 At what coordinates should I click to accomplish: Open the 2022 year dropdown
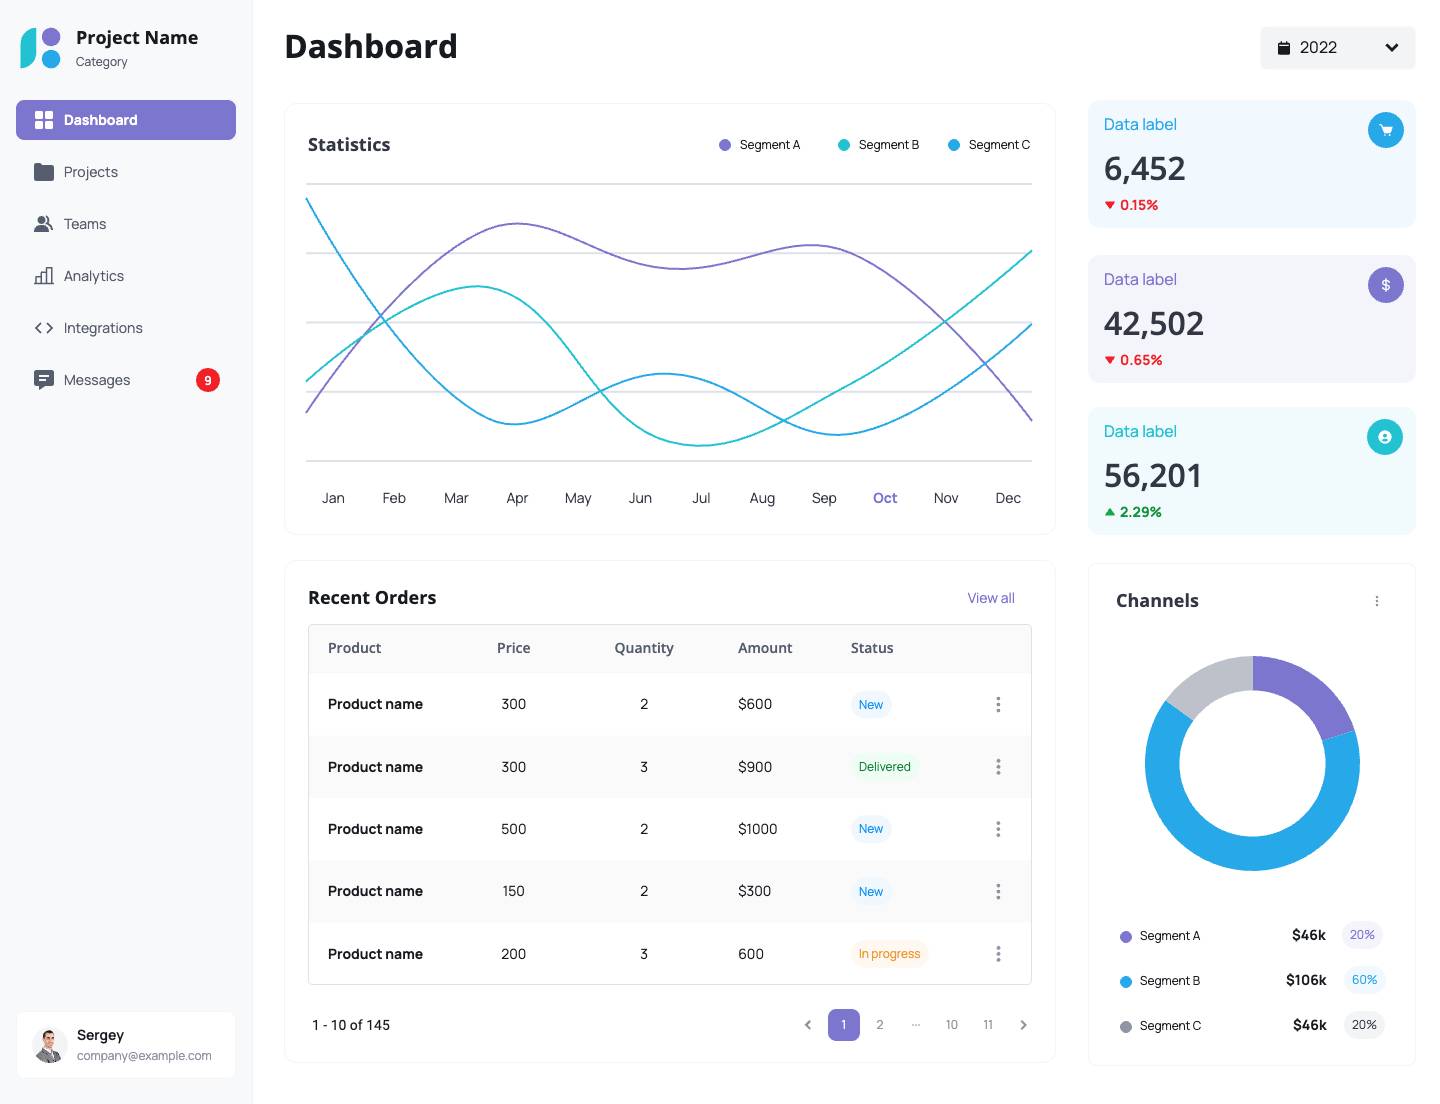[1337, 48]
